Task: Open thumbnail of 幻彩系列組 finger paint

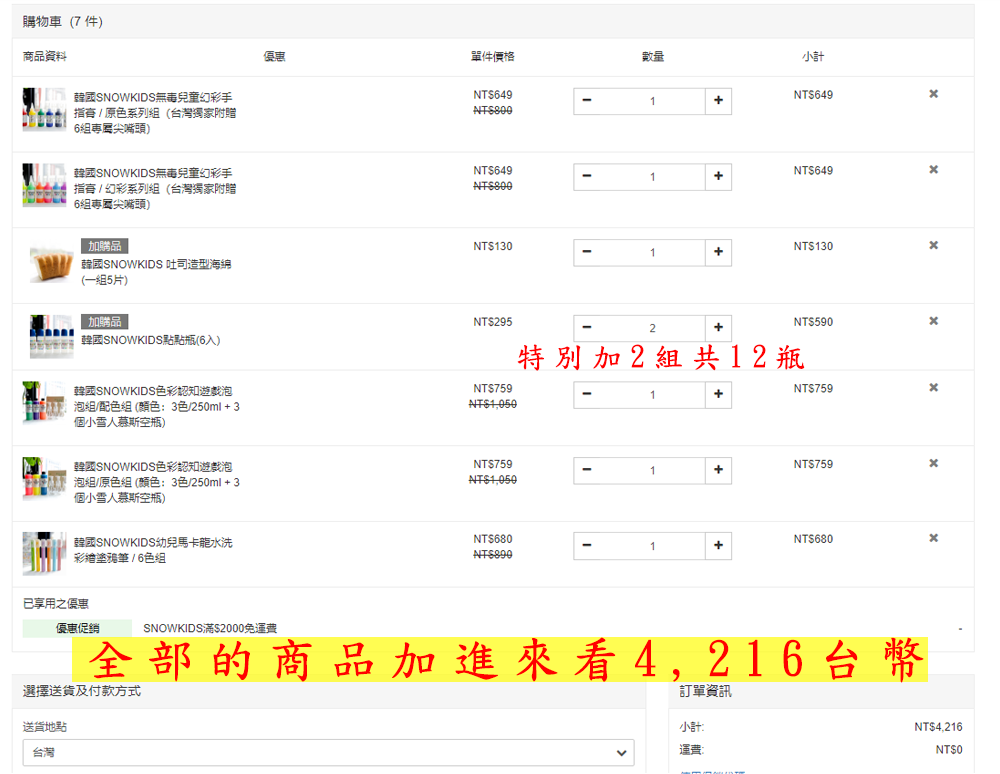Action: point(44,186)
